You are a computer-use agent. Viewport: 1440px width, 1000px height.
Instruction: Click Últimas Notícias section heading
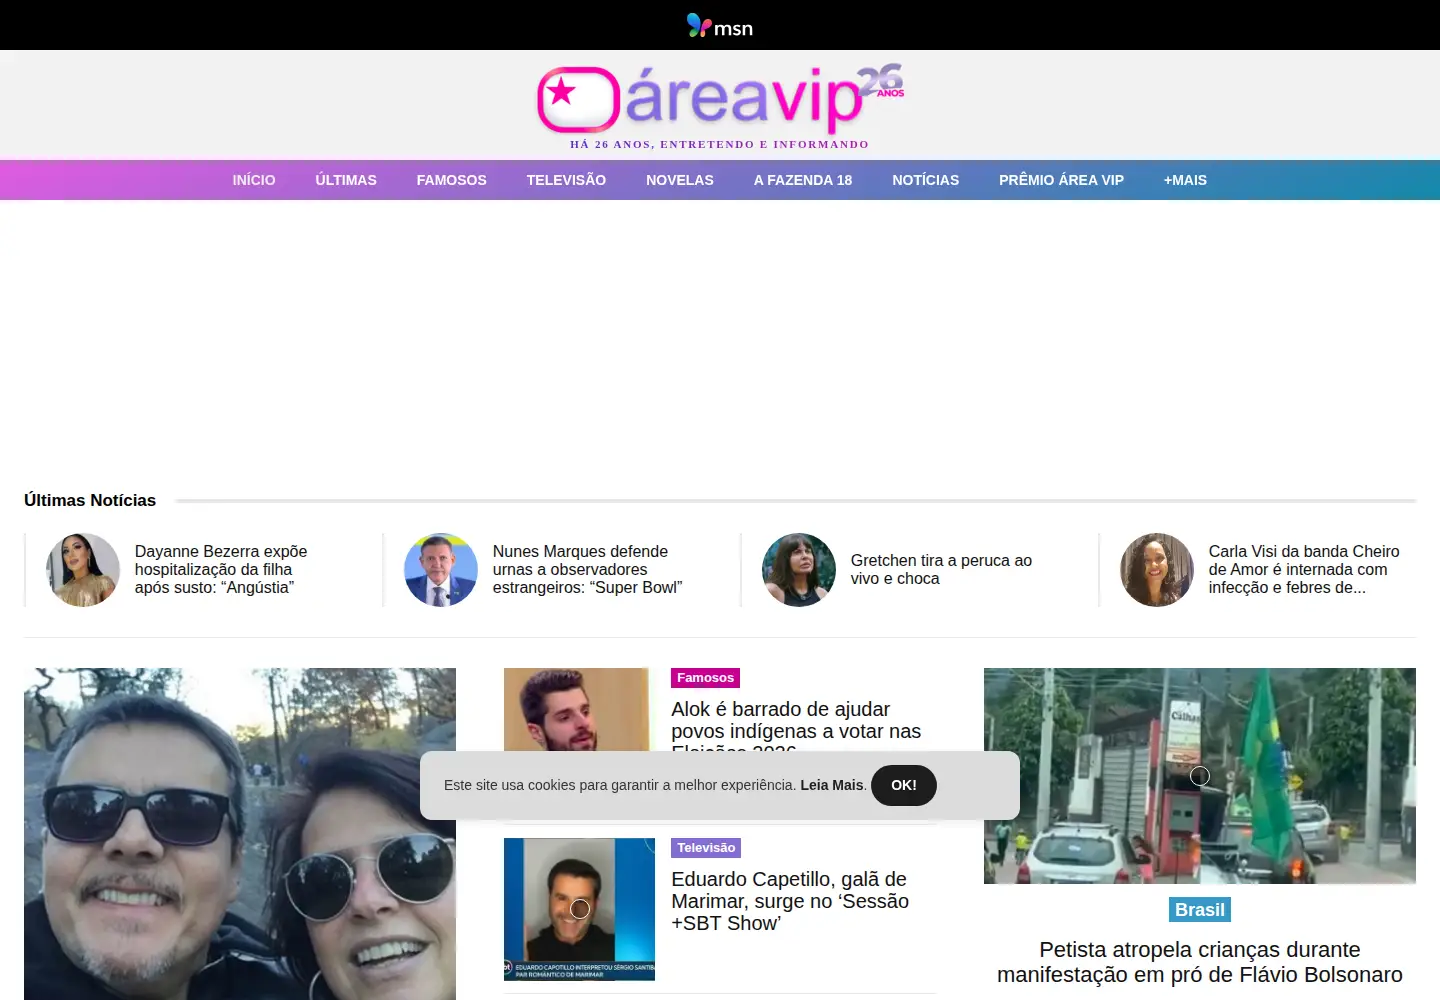pos(90,500)
